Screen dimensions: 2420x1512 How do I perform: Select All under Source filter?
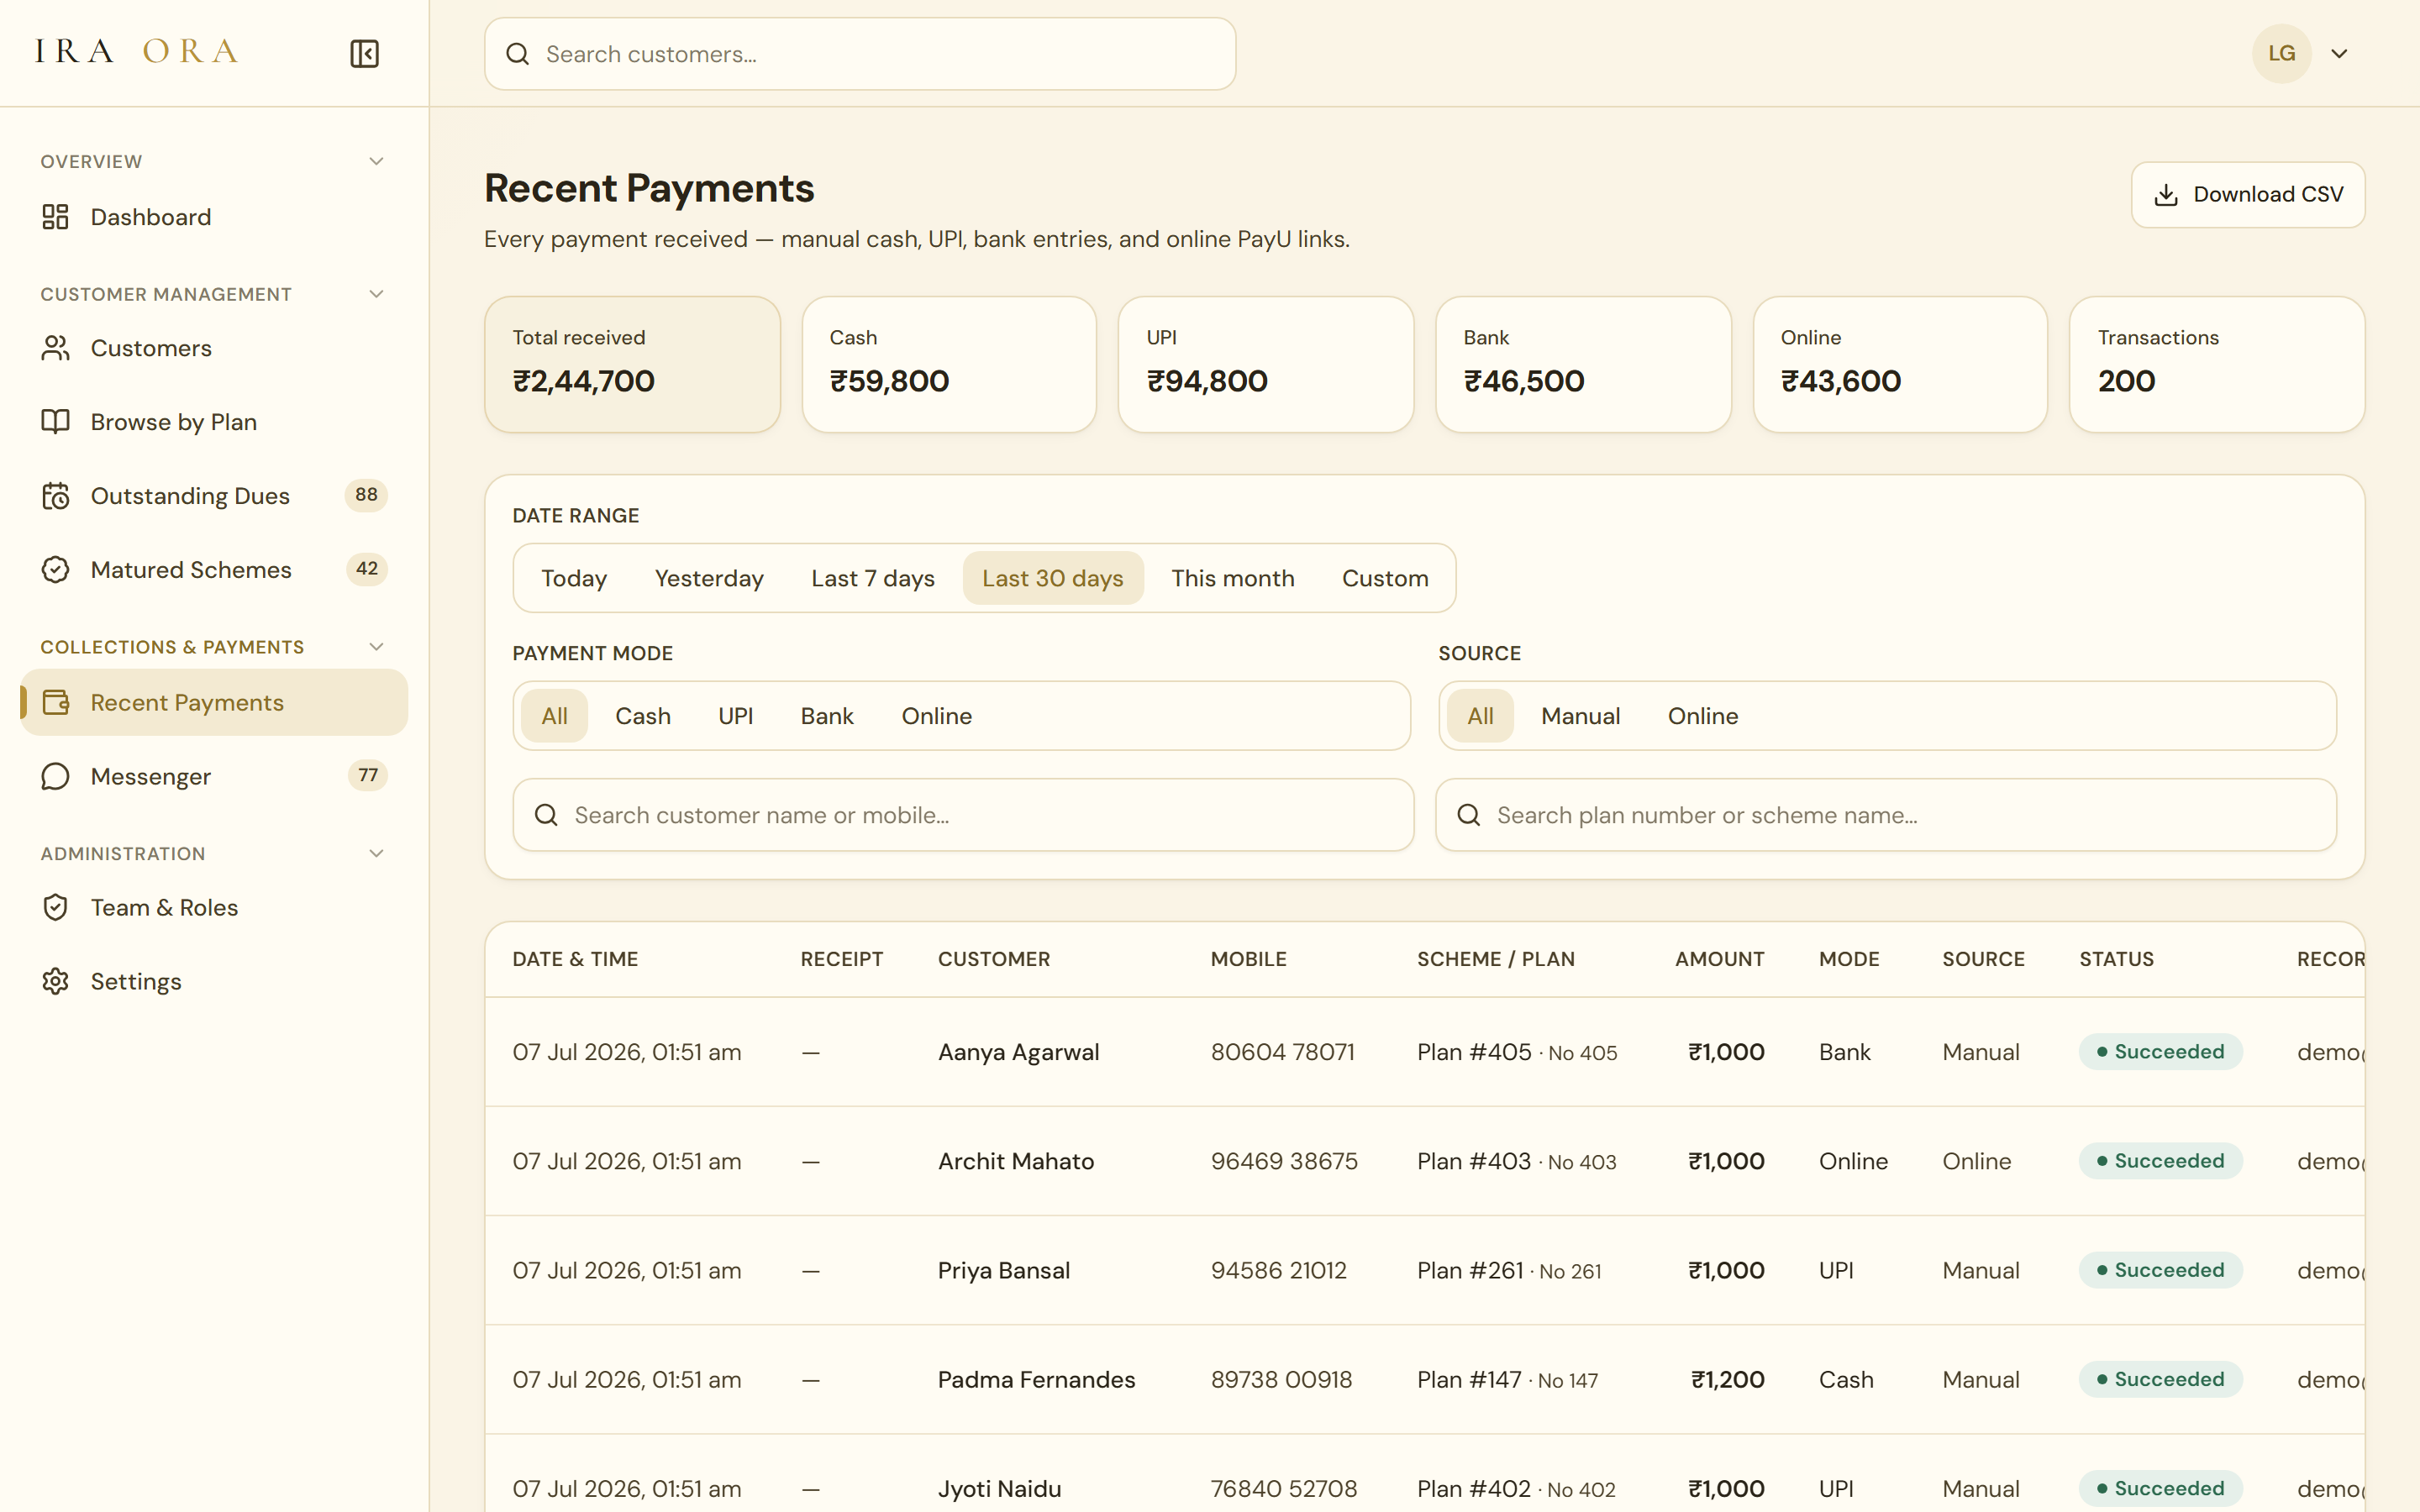(x=1481, y=716)
